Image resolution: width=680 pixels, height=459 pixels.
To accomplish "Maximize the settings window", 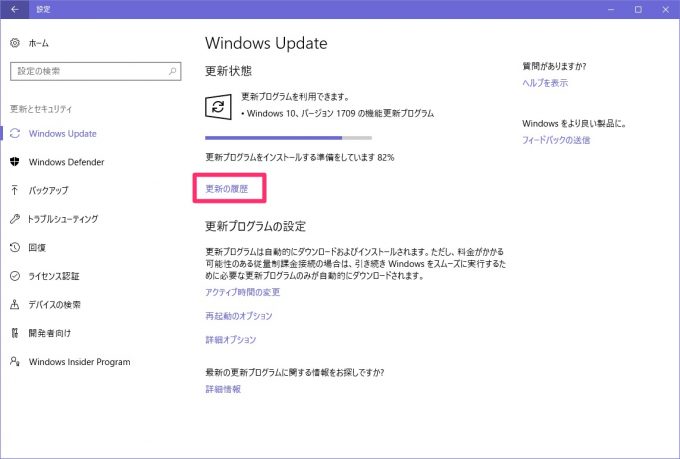I will pyautogui.click(x=638, y=9).
